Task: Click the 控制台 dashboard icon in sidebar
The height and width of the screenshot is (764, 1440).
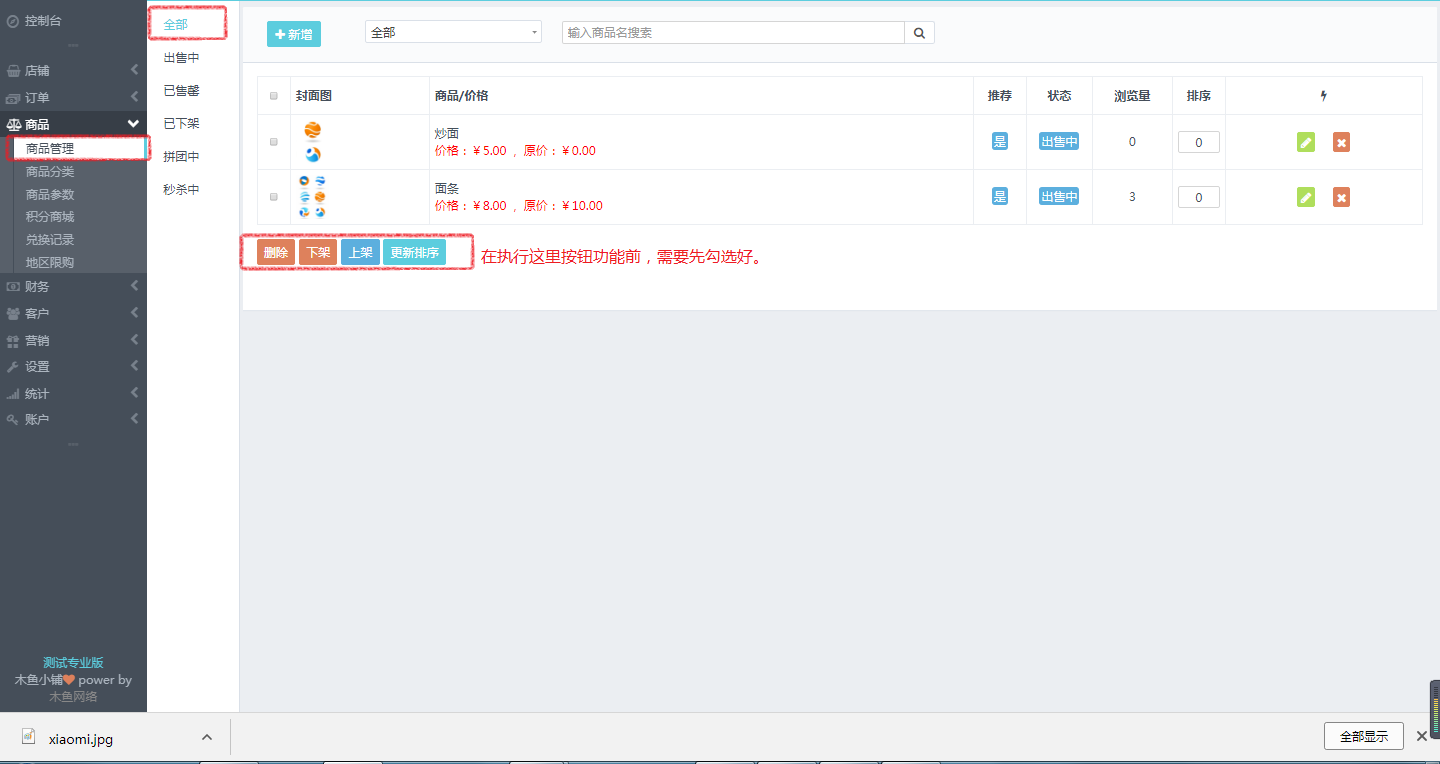Action: pos(13,20)
